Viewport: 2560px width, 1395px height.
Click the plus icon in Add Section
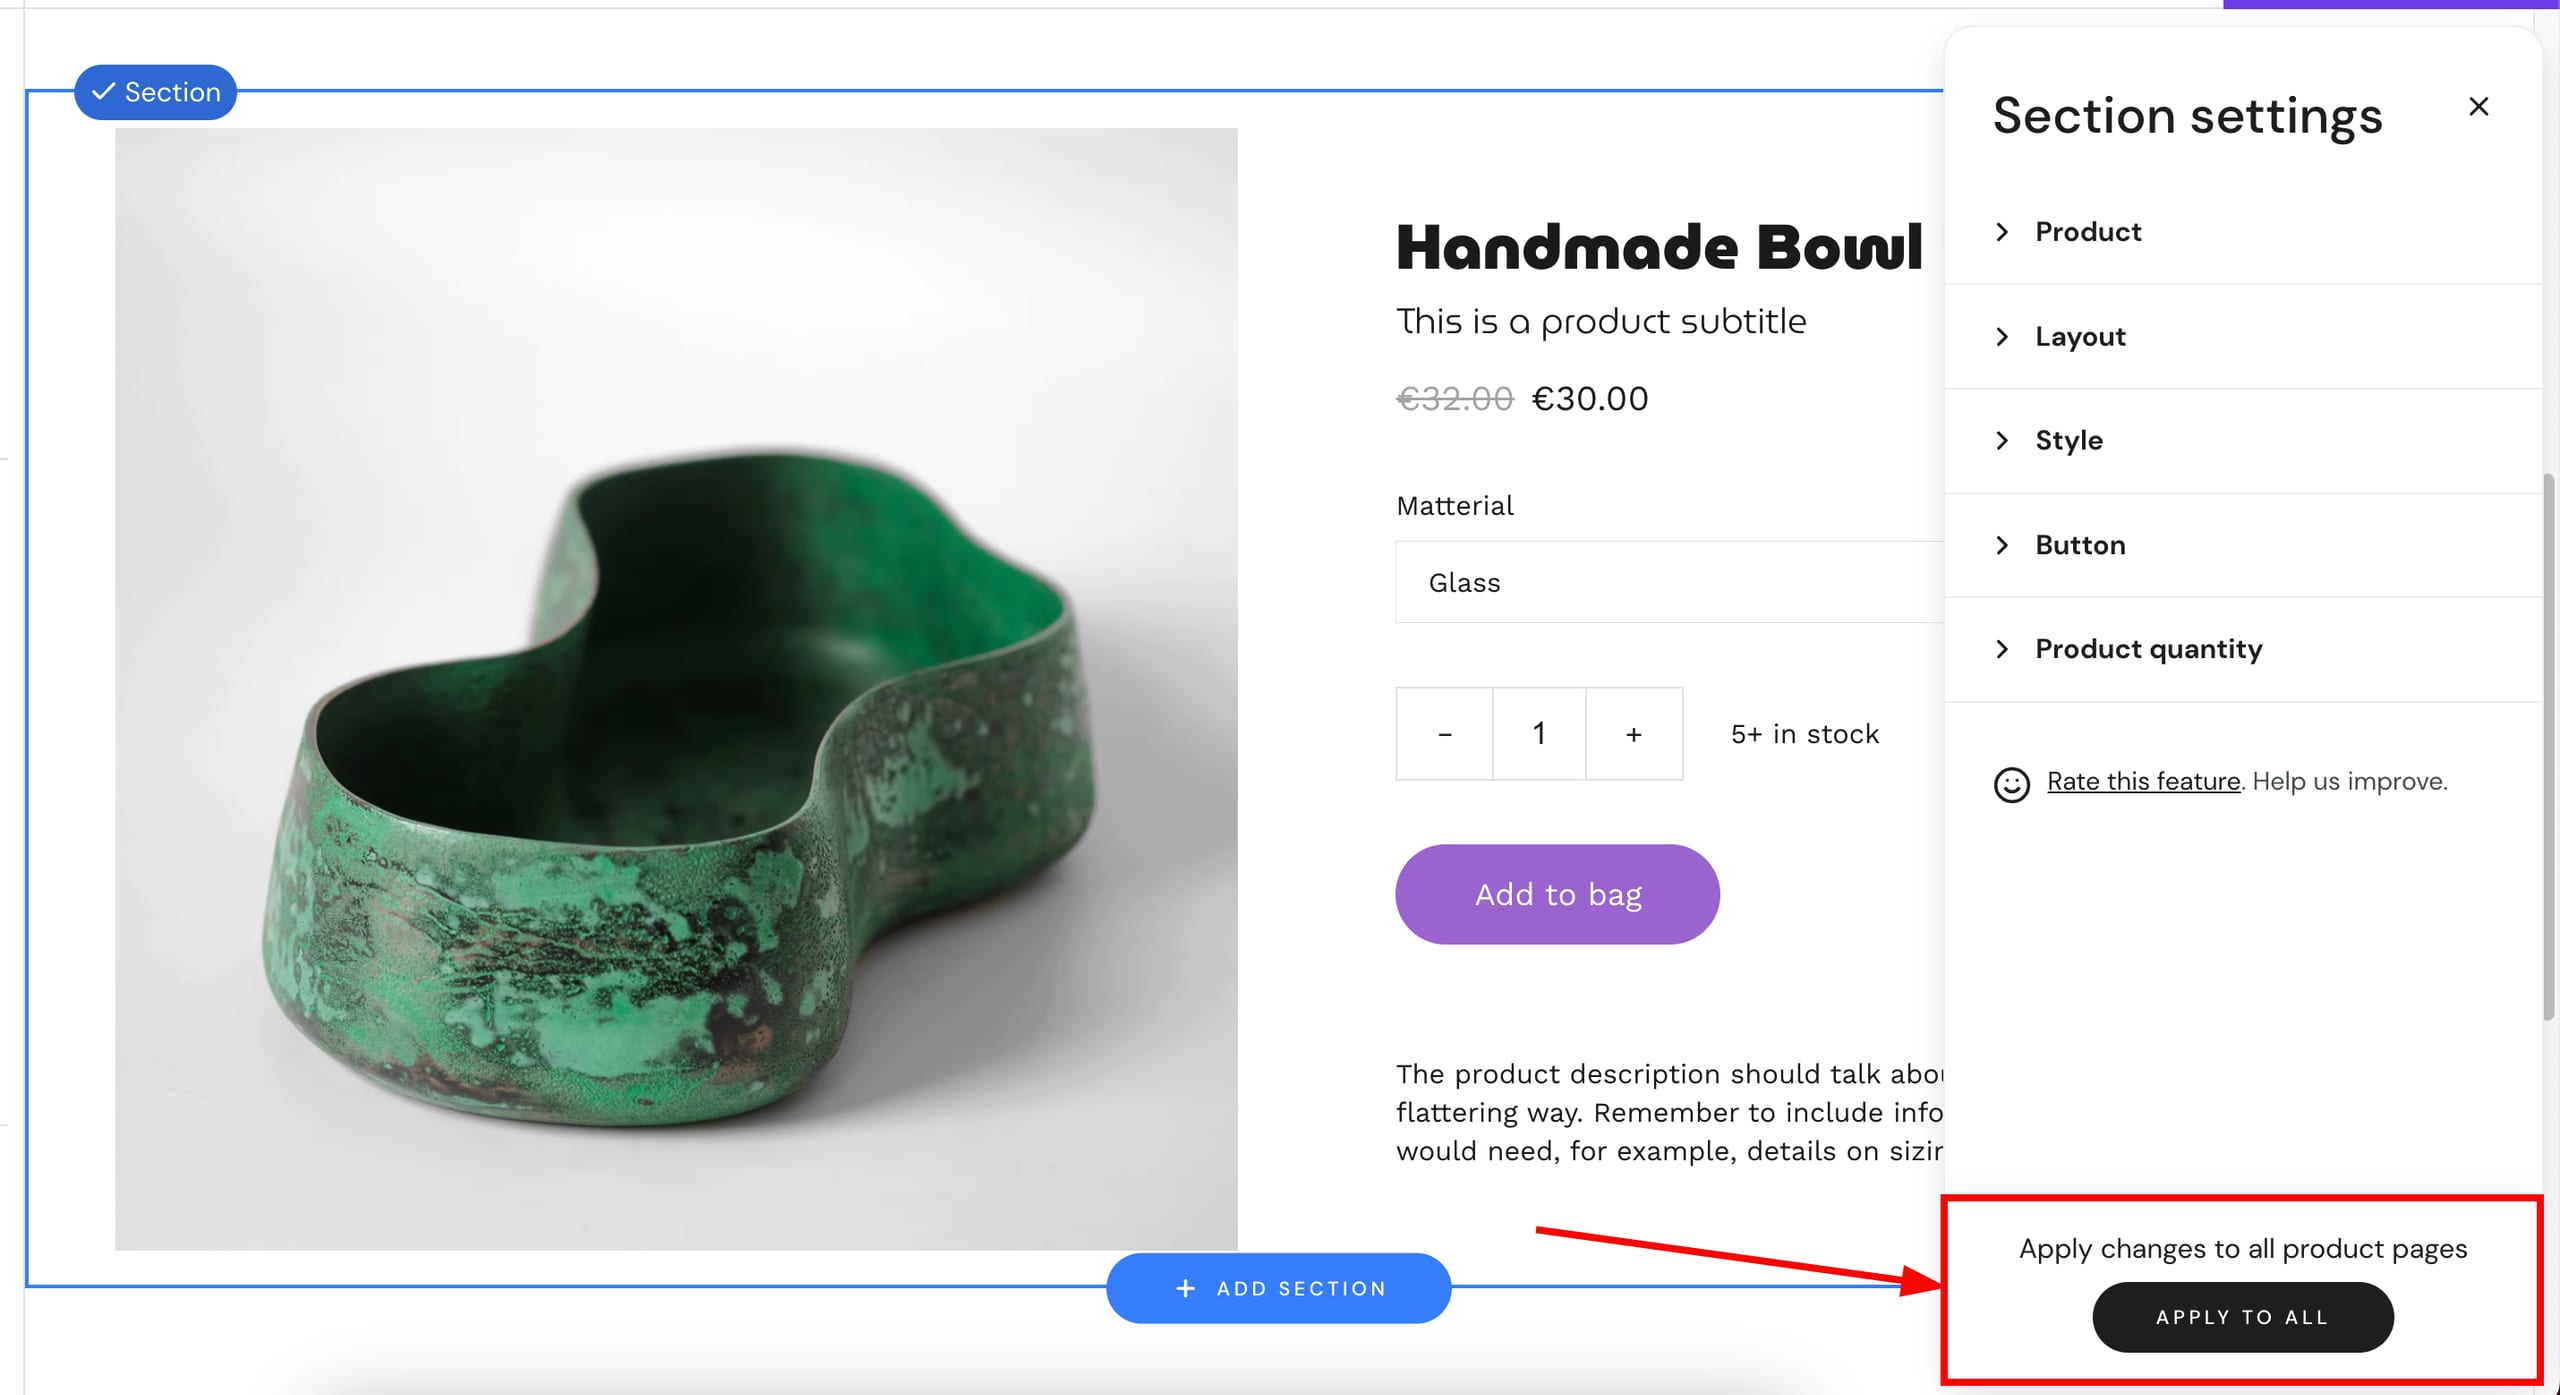(1185, 1288)
